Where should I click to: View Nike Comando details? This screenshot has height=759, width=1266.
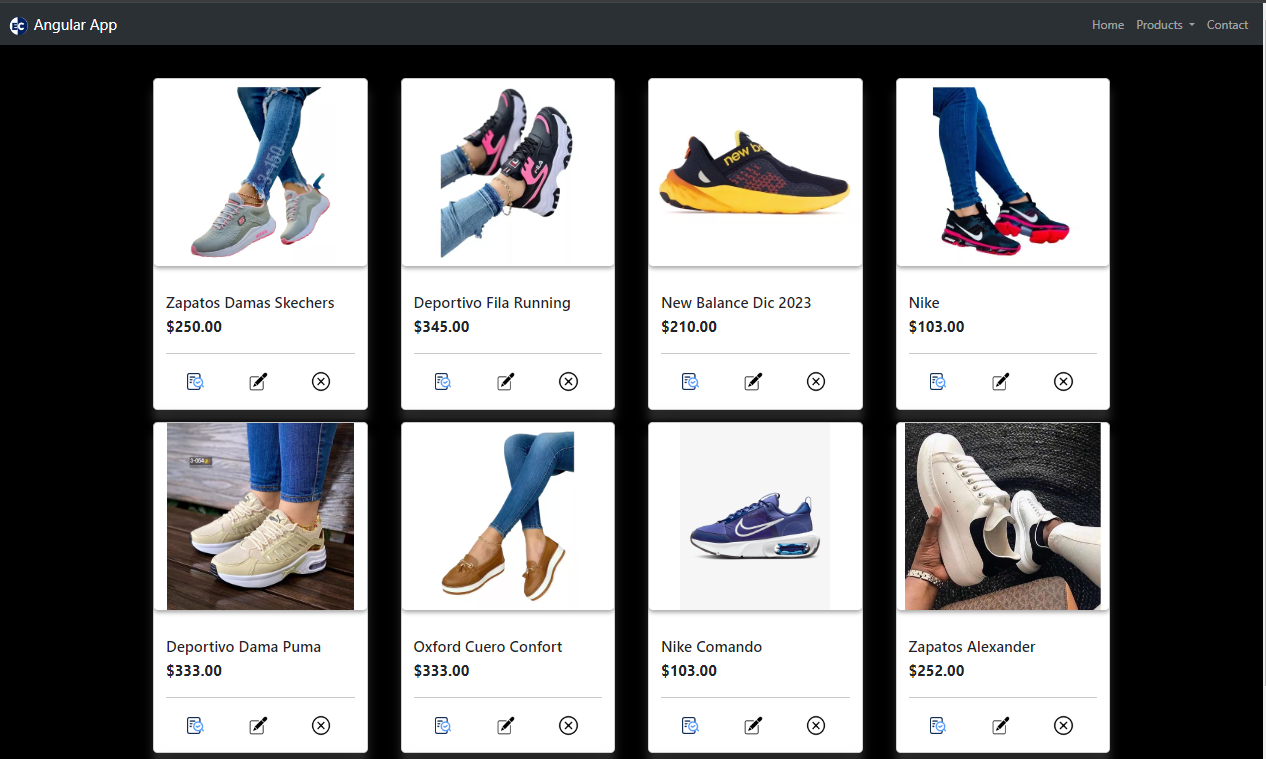coord(690,725)
